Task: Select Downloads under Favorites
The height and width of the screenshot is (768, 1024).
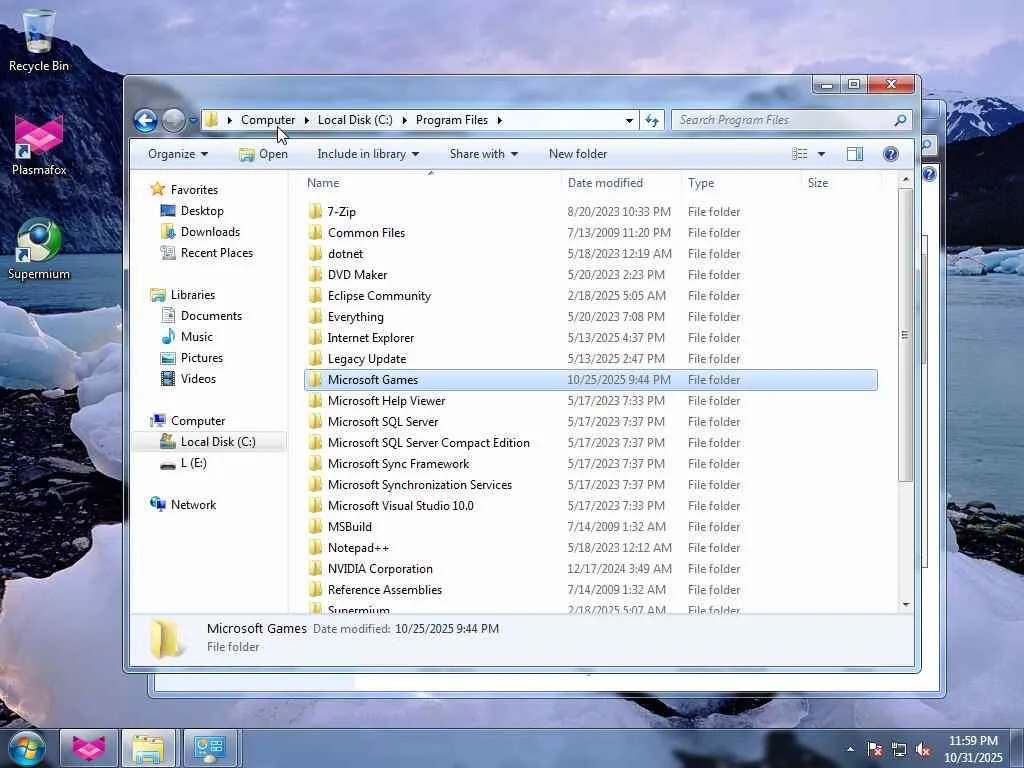Action: pyautogui.click(x=210, y=232)
